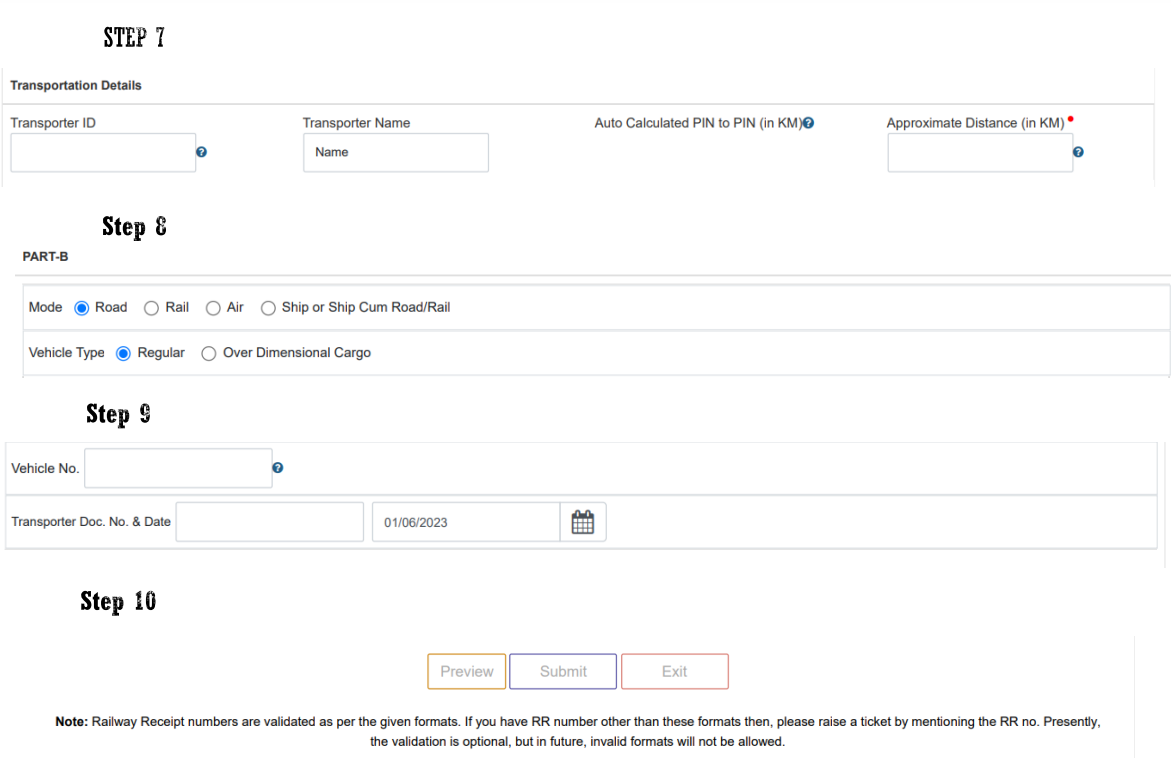Click help icon beside Approximate Distance field
The image size is (1171, 771).
1078,152
